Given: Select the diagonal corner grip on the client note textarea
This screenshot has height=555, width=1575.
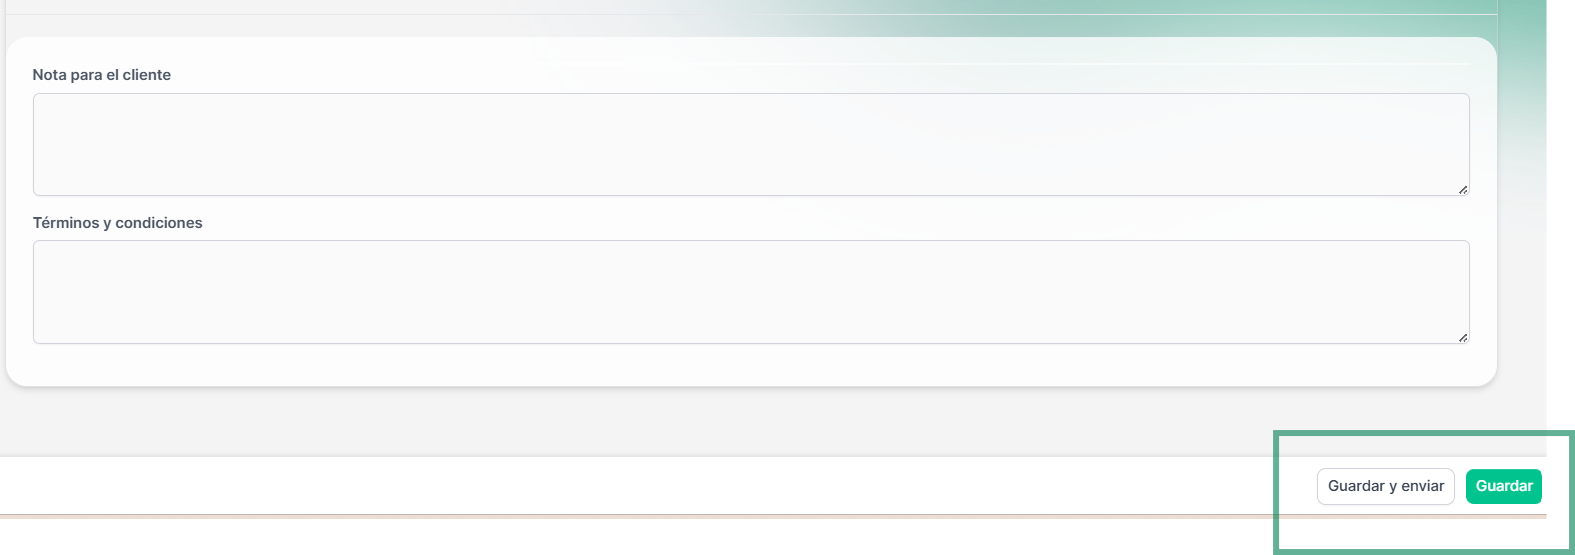Looking at the screenshot, I should [x=1462, y=189].
